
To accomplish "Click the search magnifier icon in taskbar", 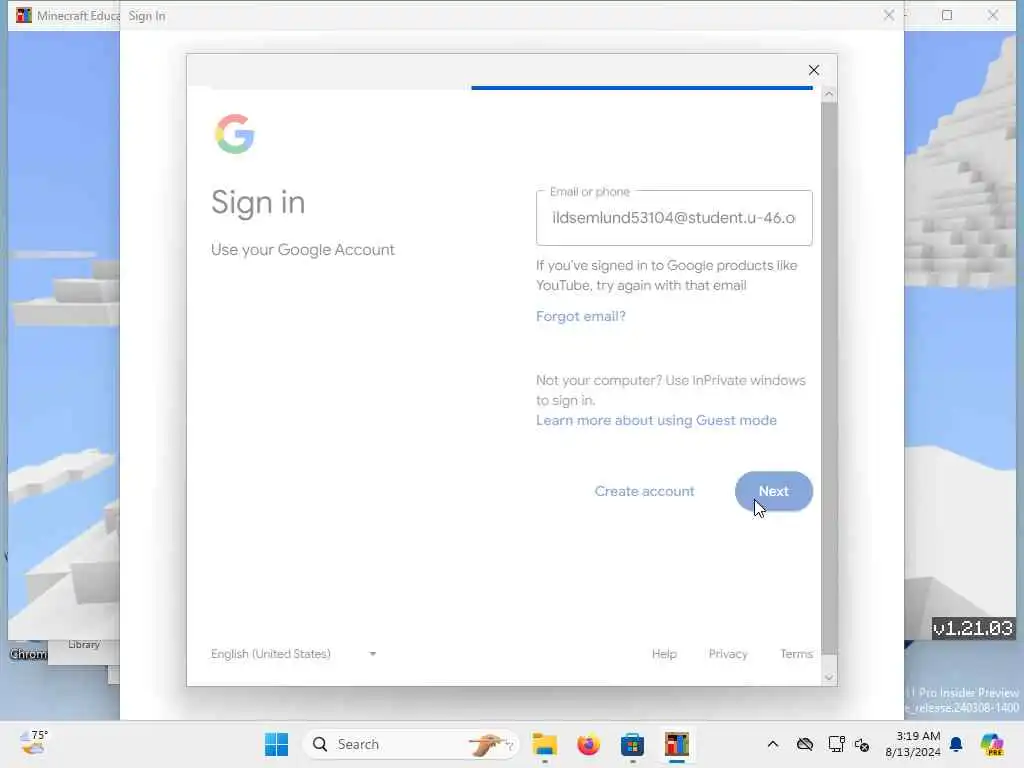I will click(319, 744).
